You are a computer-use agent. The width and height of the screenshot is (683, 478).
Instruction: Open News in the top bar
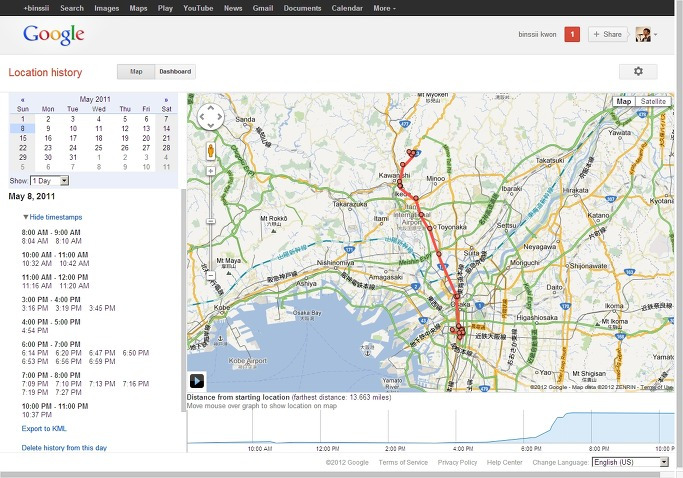point(233,8)
